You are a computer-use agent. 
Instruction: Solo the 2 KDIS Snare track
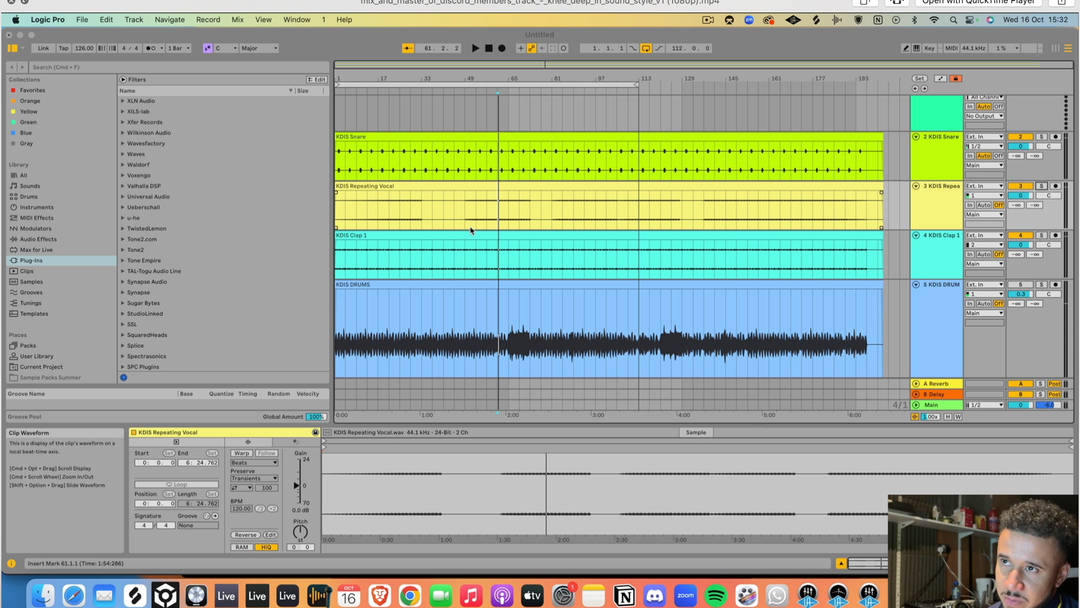tap(1040, 137)
